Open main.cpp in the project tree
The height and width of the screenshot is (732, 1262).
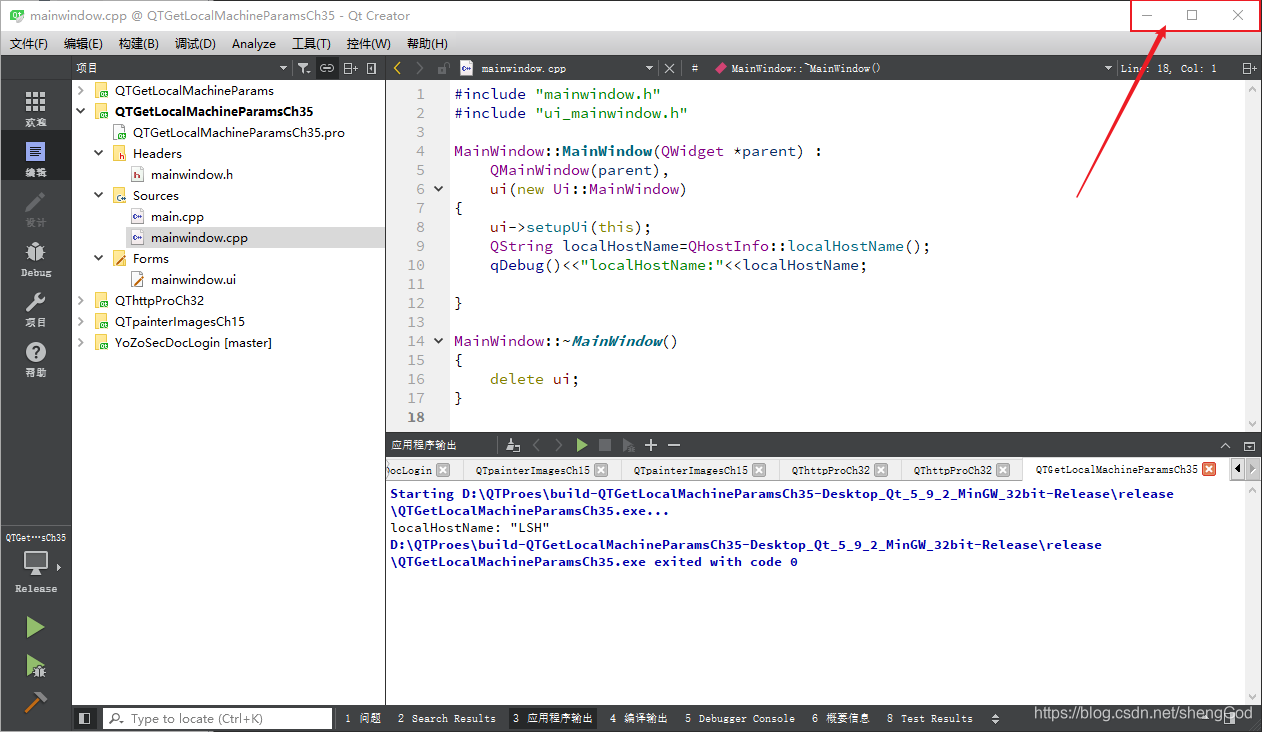pyautogui.click(x=177, y=216)
